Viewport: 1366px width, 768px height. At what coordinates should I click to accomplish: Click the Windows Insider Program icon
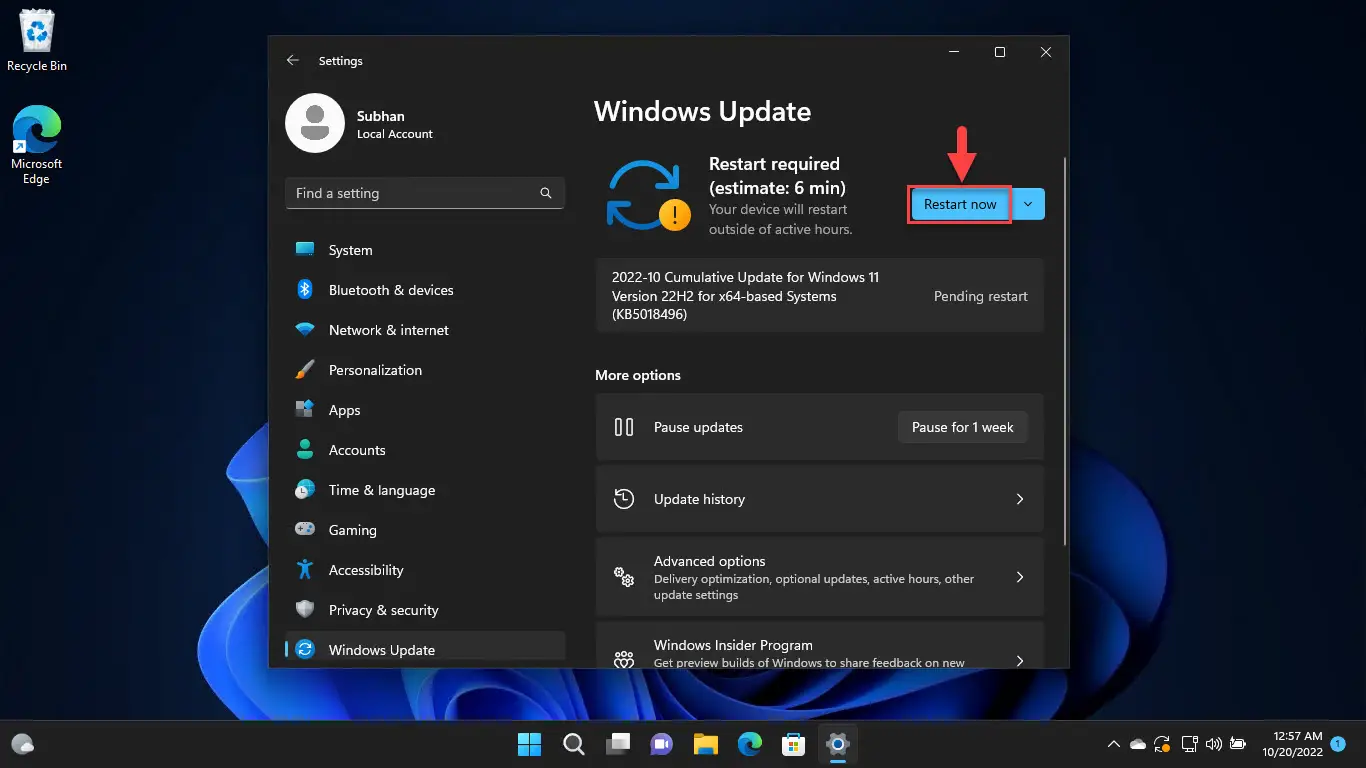(x=624, y=660)
